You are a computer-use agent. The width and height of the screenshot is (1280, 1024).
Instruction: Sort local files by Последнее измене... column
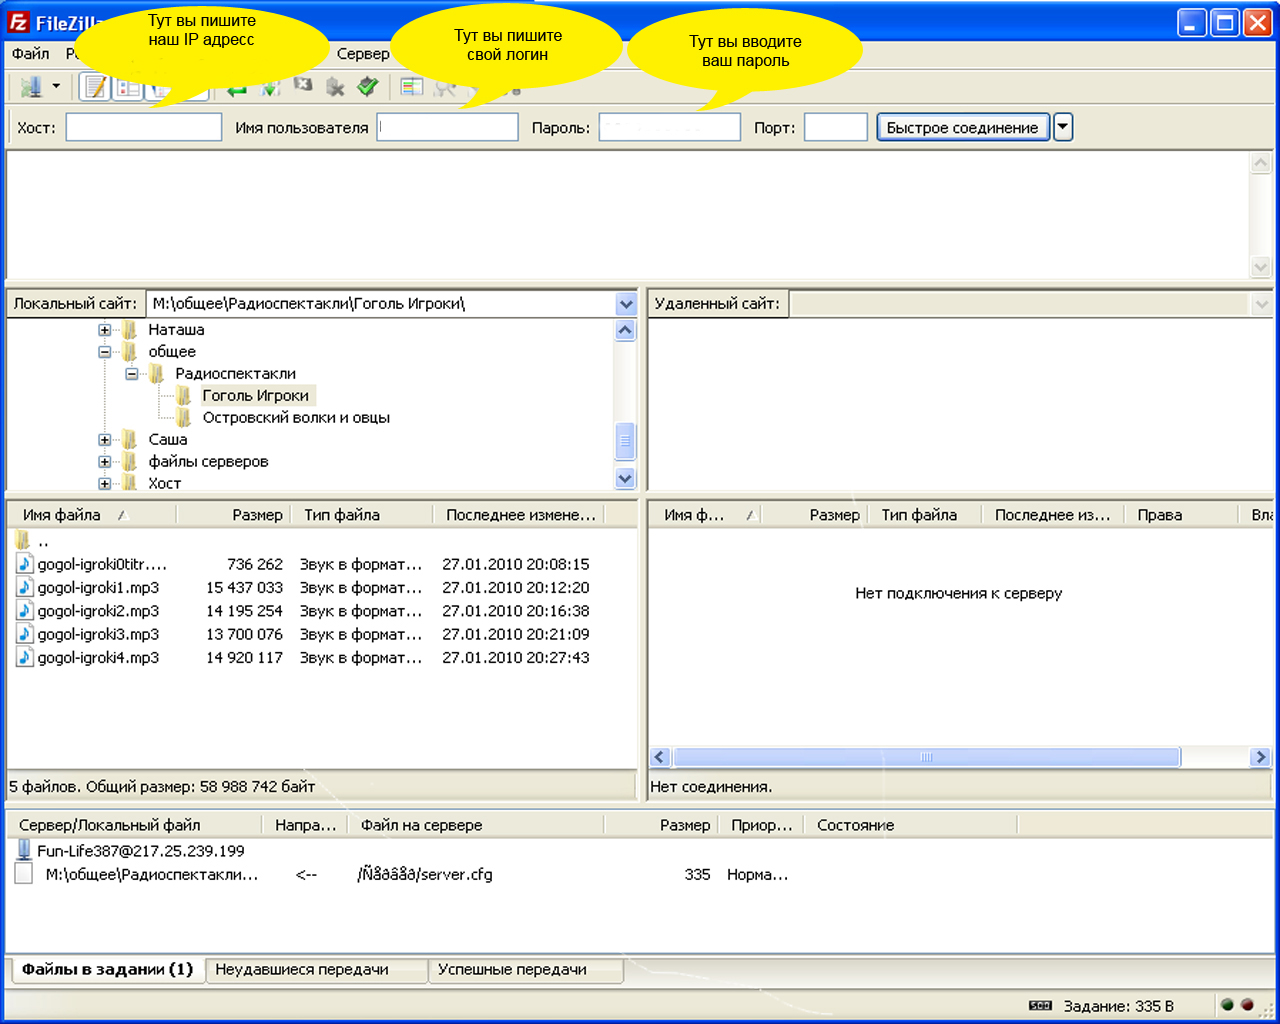[521, 515]
